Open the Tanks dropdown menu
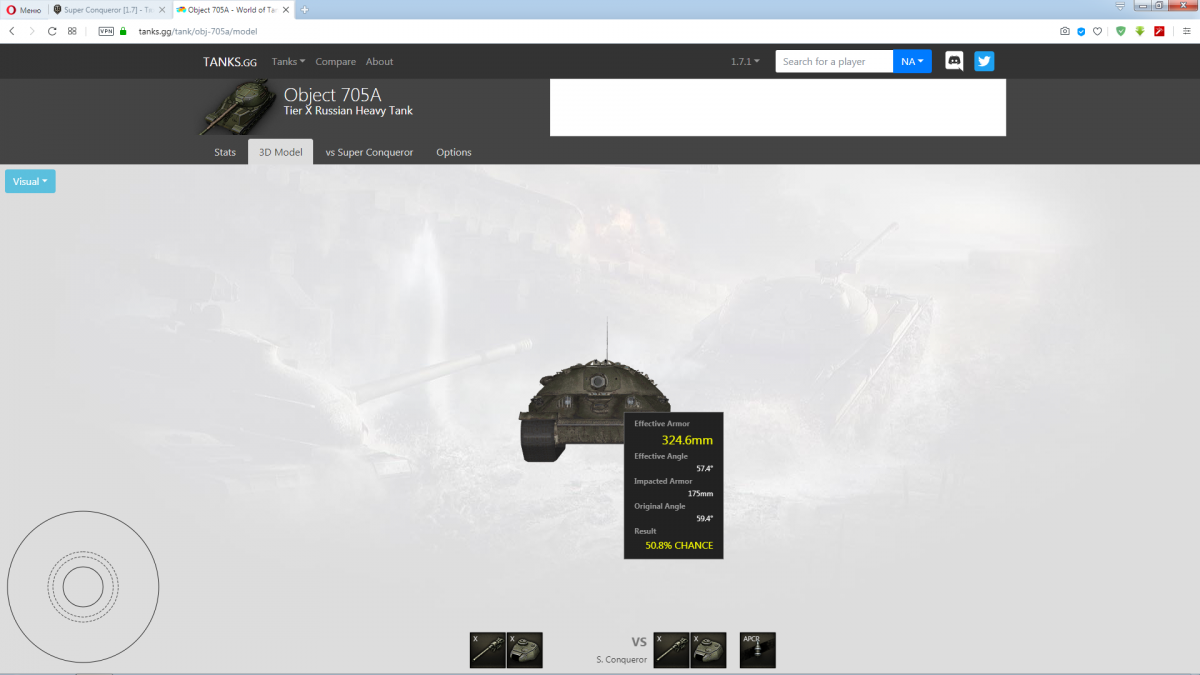1200x675 pixels. click(288, 62)
